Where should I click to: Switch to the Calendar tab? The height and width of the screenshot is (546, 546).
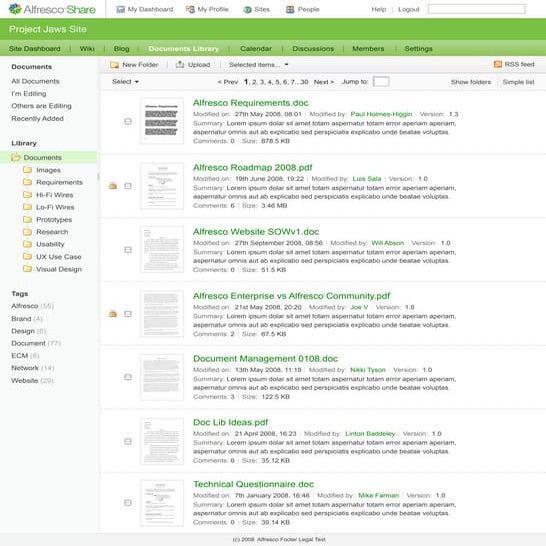tap(256, 48)
